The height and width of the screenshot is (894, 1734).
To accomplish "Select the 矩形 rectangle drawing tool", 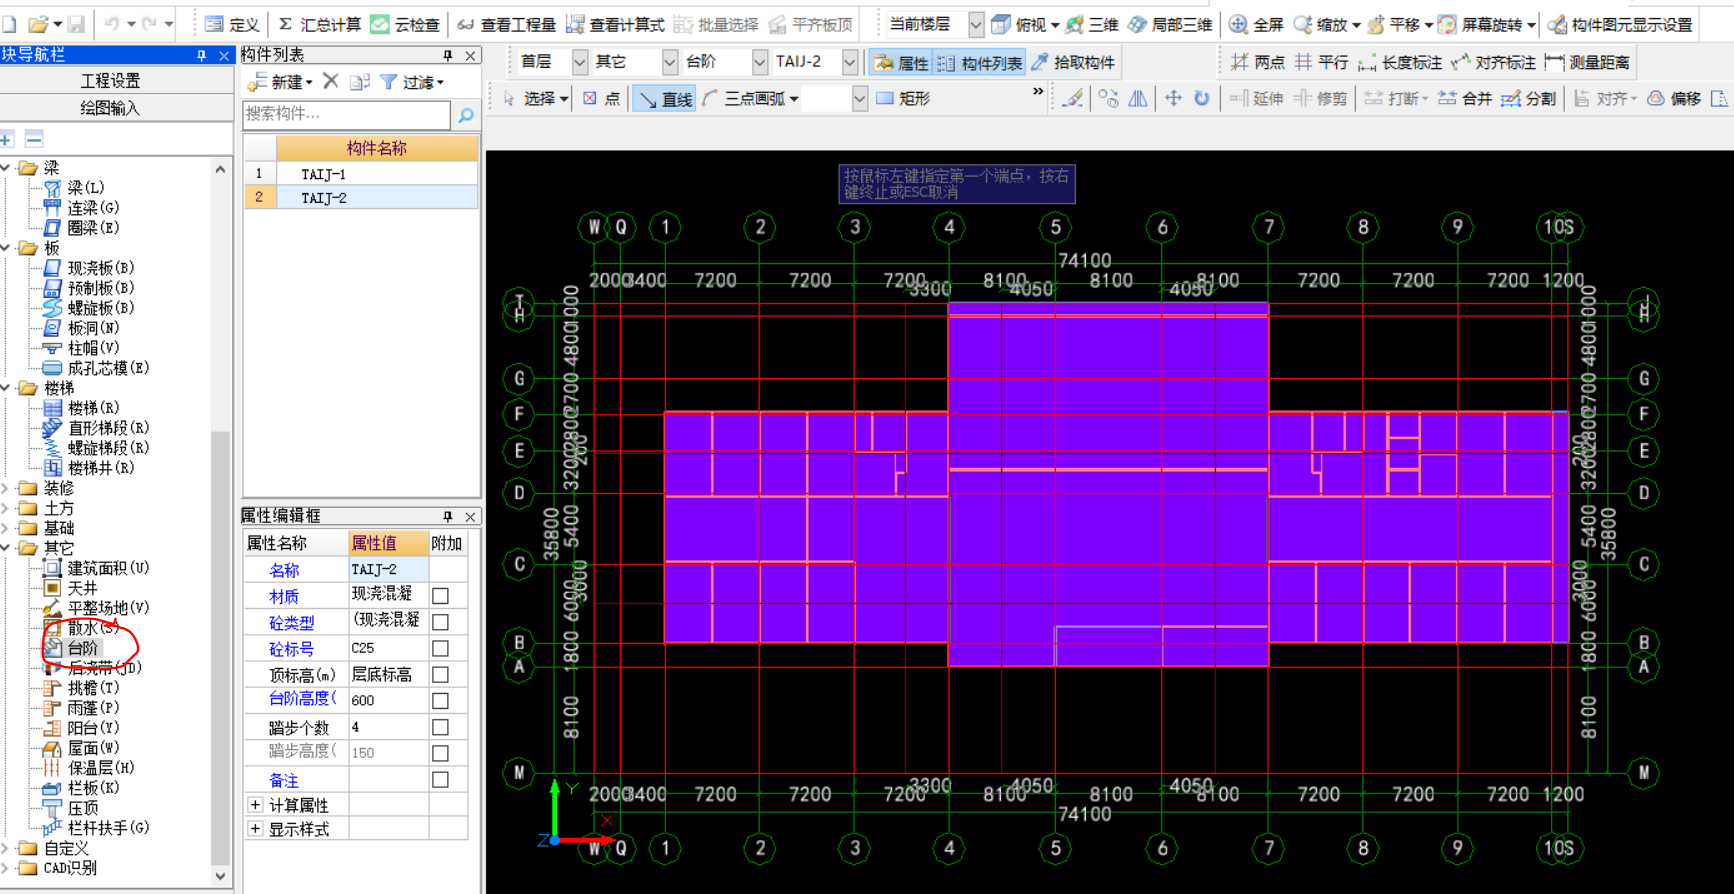I will (x=903, y=98).
